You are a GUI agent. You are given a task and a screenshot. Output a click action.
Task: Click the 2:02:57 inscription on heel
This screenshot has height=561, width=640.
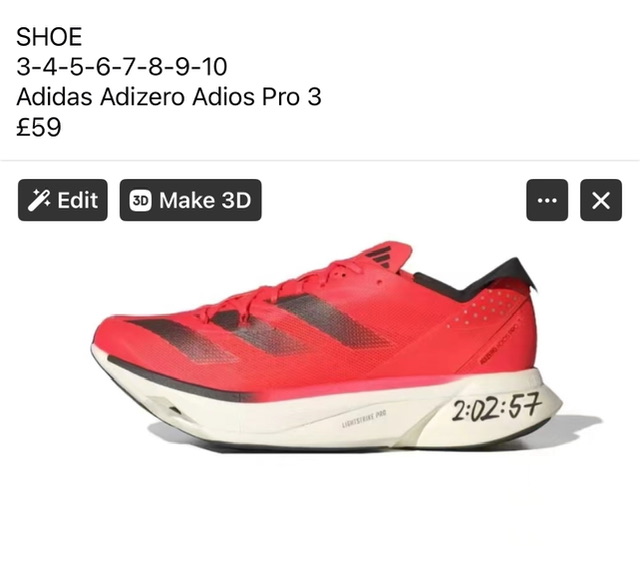[497, 406]
